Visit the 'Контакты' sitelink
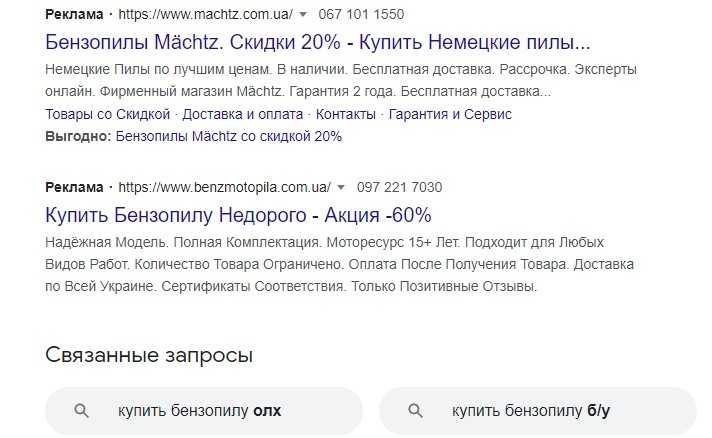 point(346,114)
